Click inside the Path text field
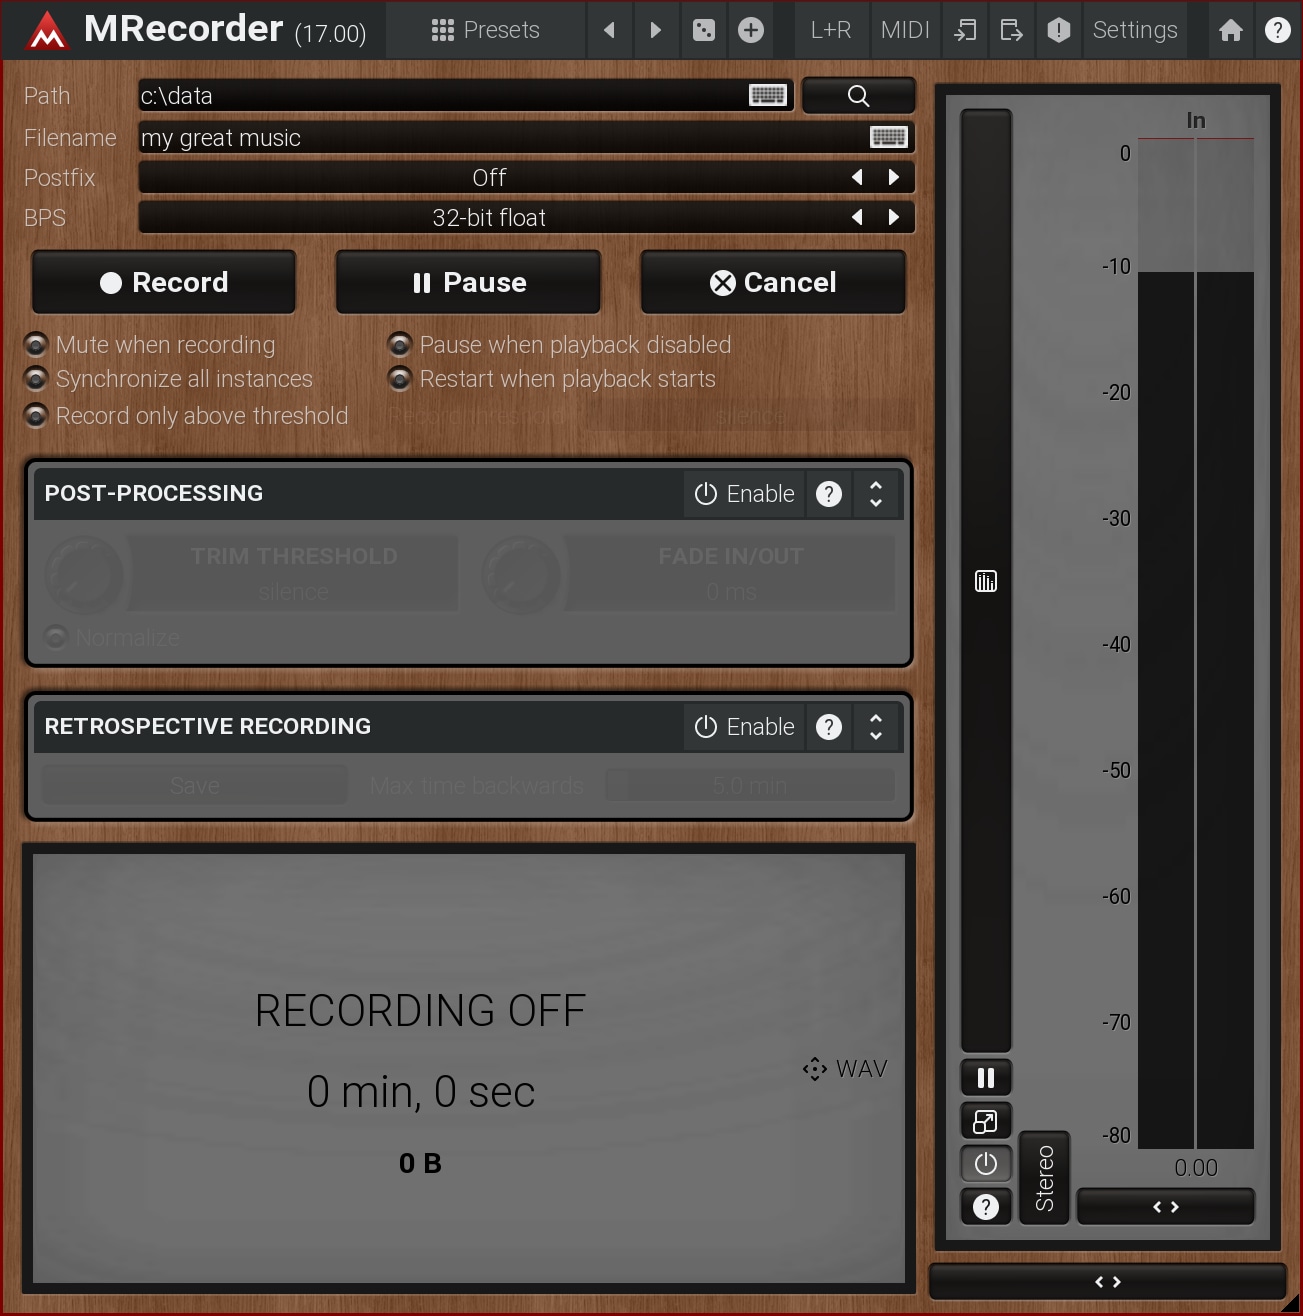The width and height of the screenshot is (1303, 1316). click(440, 96)
